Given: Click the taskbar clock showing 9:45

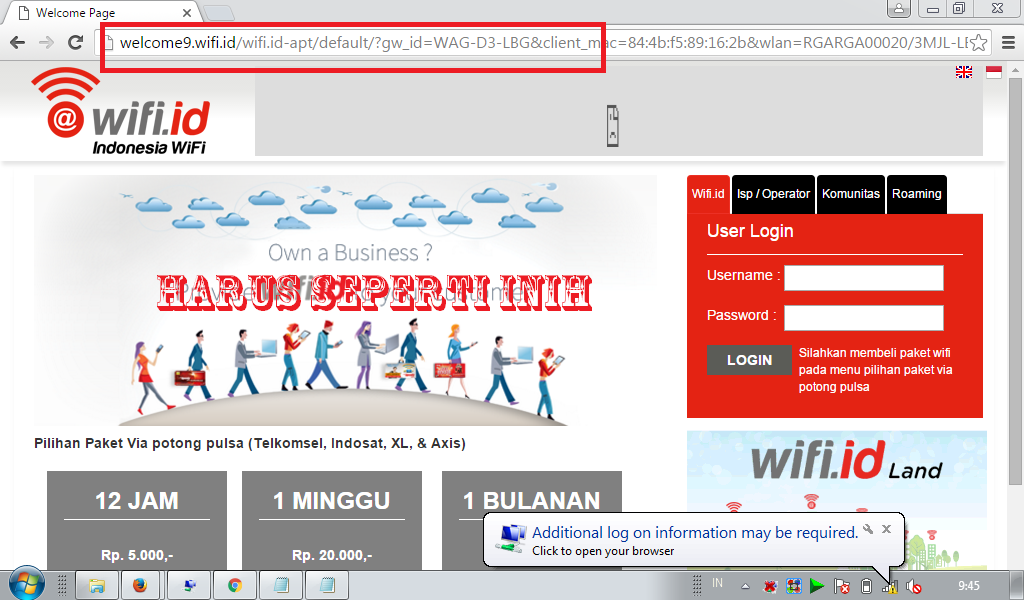Looking at the screenshot, I should click(968, 586).
